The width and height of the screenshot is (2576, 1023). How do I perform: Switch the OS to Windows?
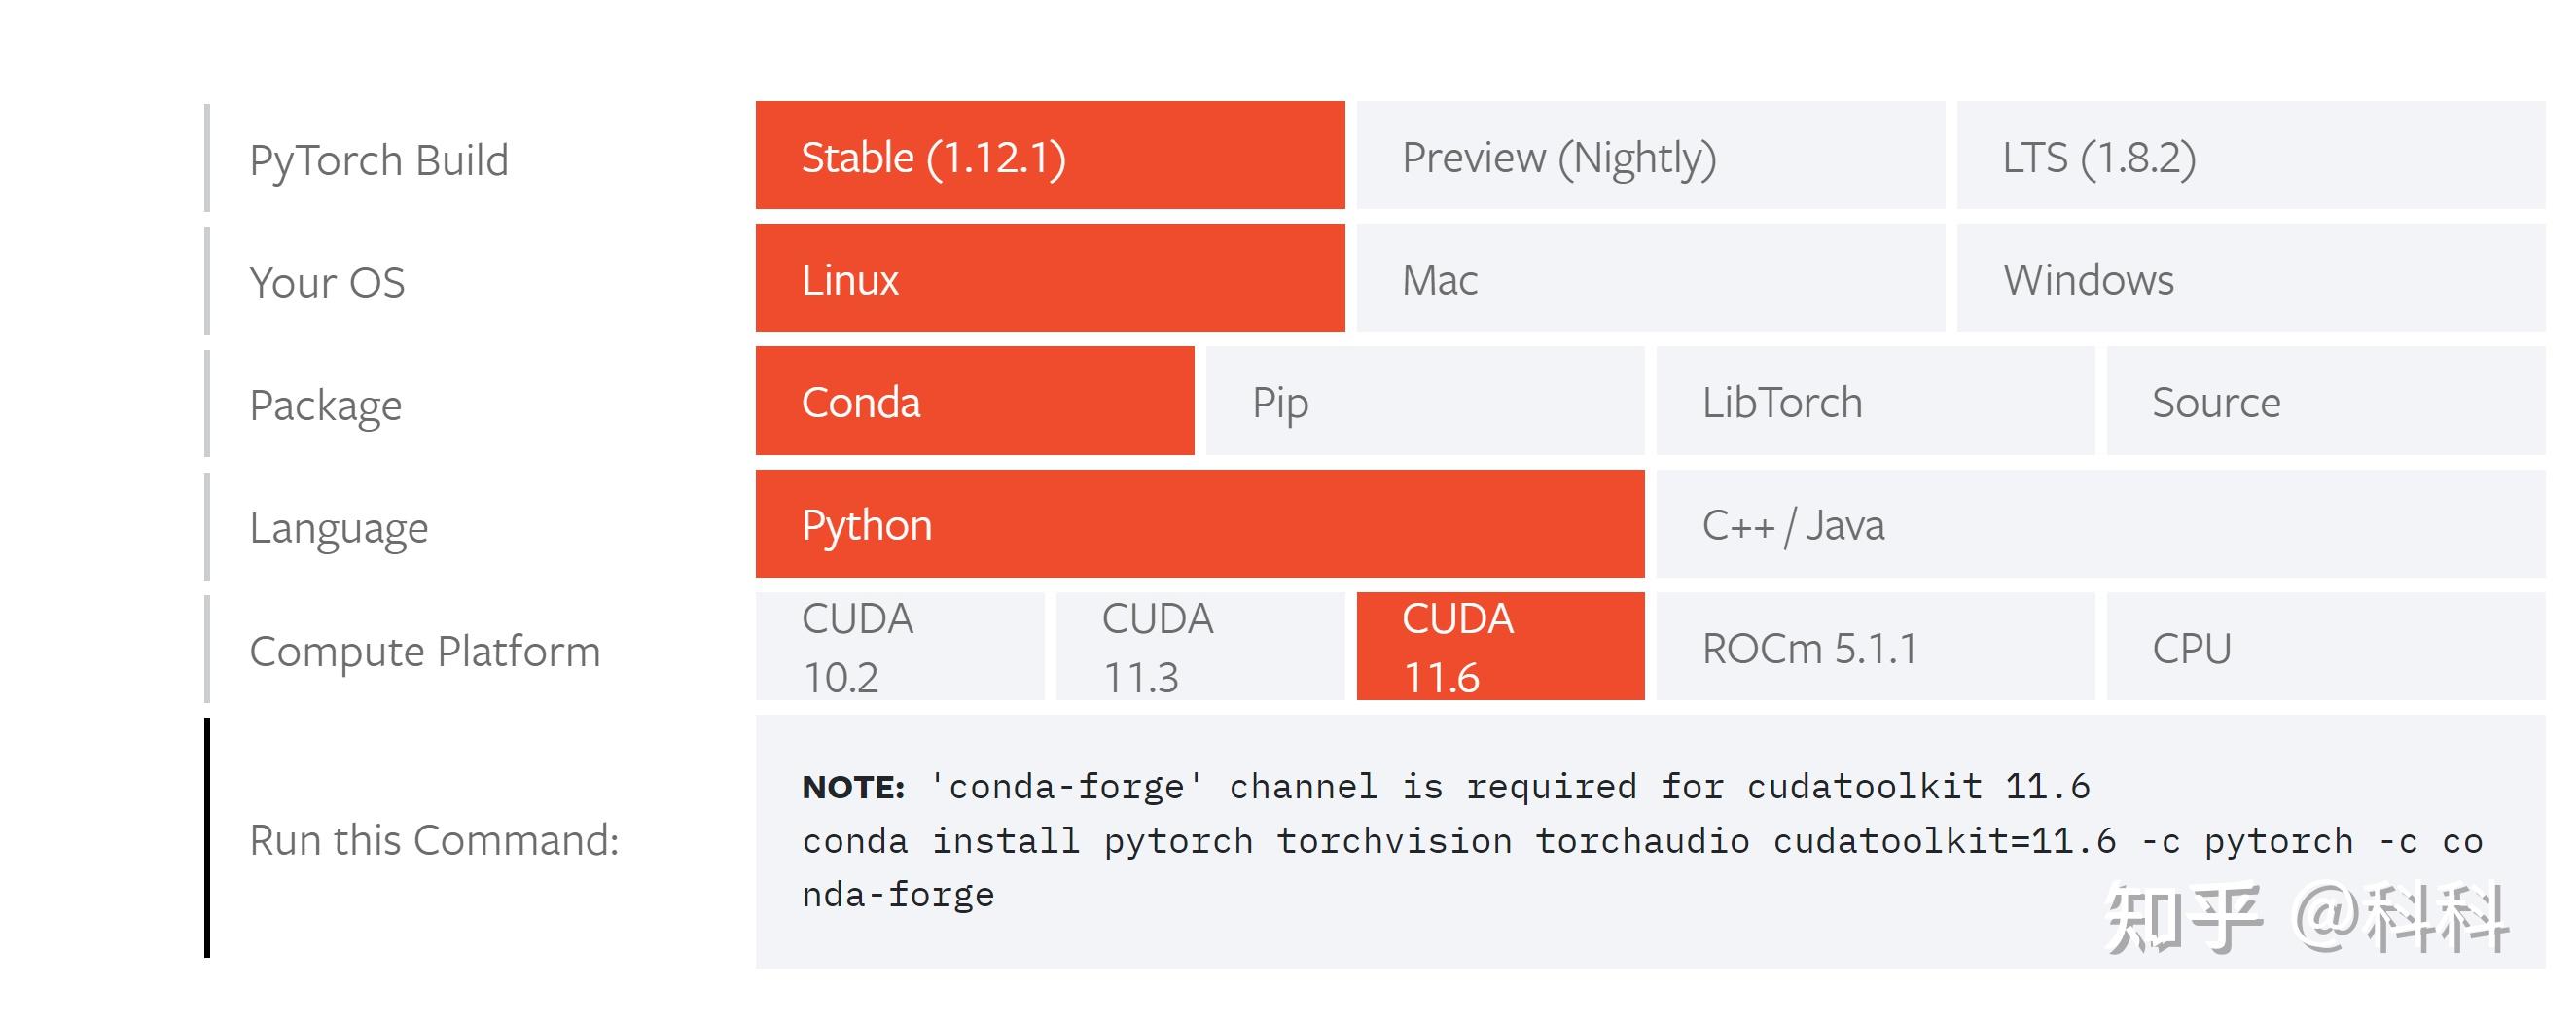[2100, 280]
